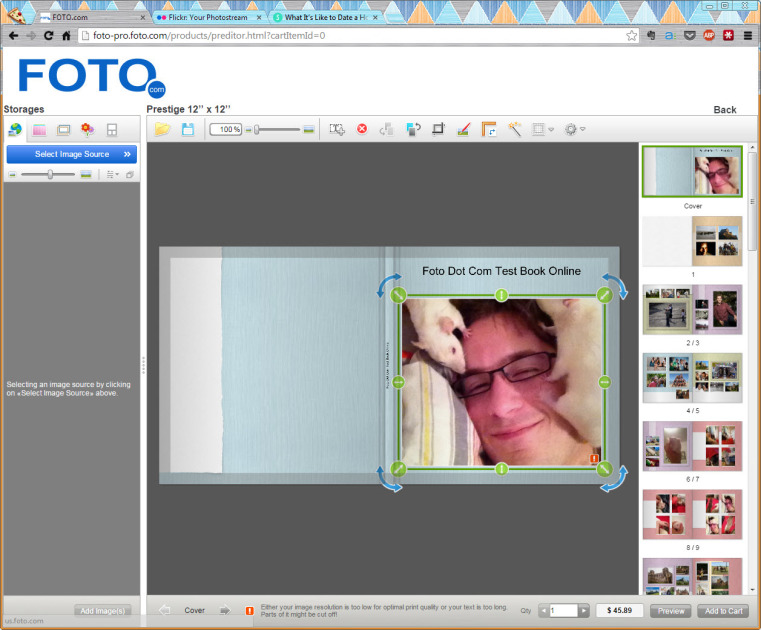Screen dimensions: 761x630
Task: Select the pages 2 / 3 thumbnail
Action: point(692,308)
